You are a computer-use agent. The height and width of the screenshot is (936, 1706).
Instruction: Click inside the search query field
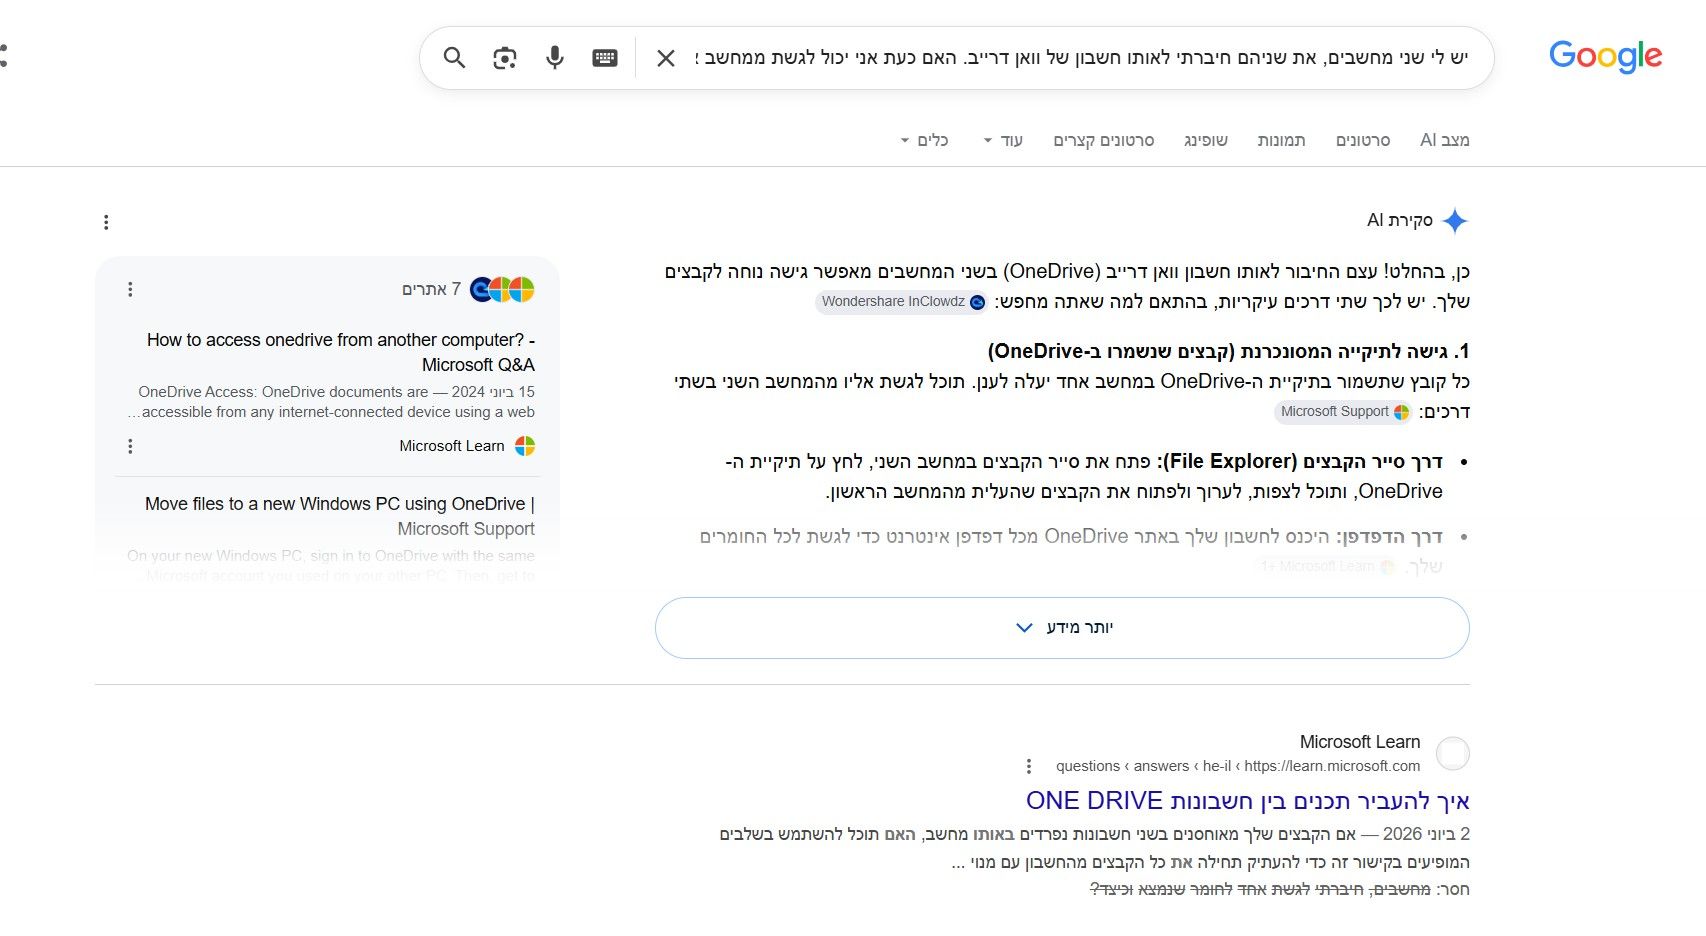click(1080, 58)
